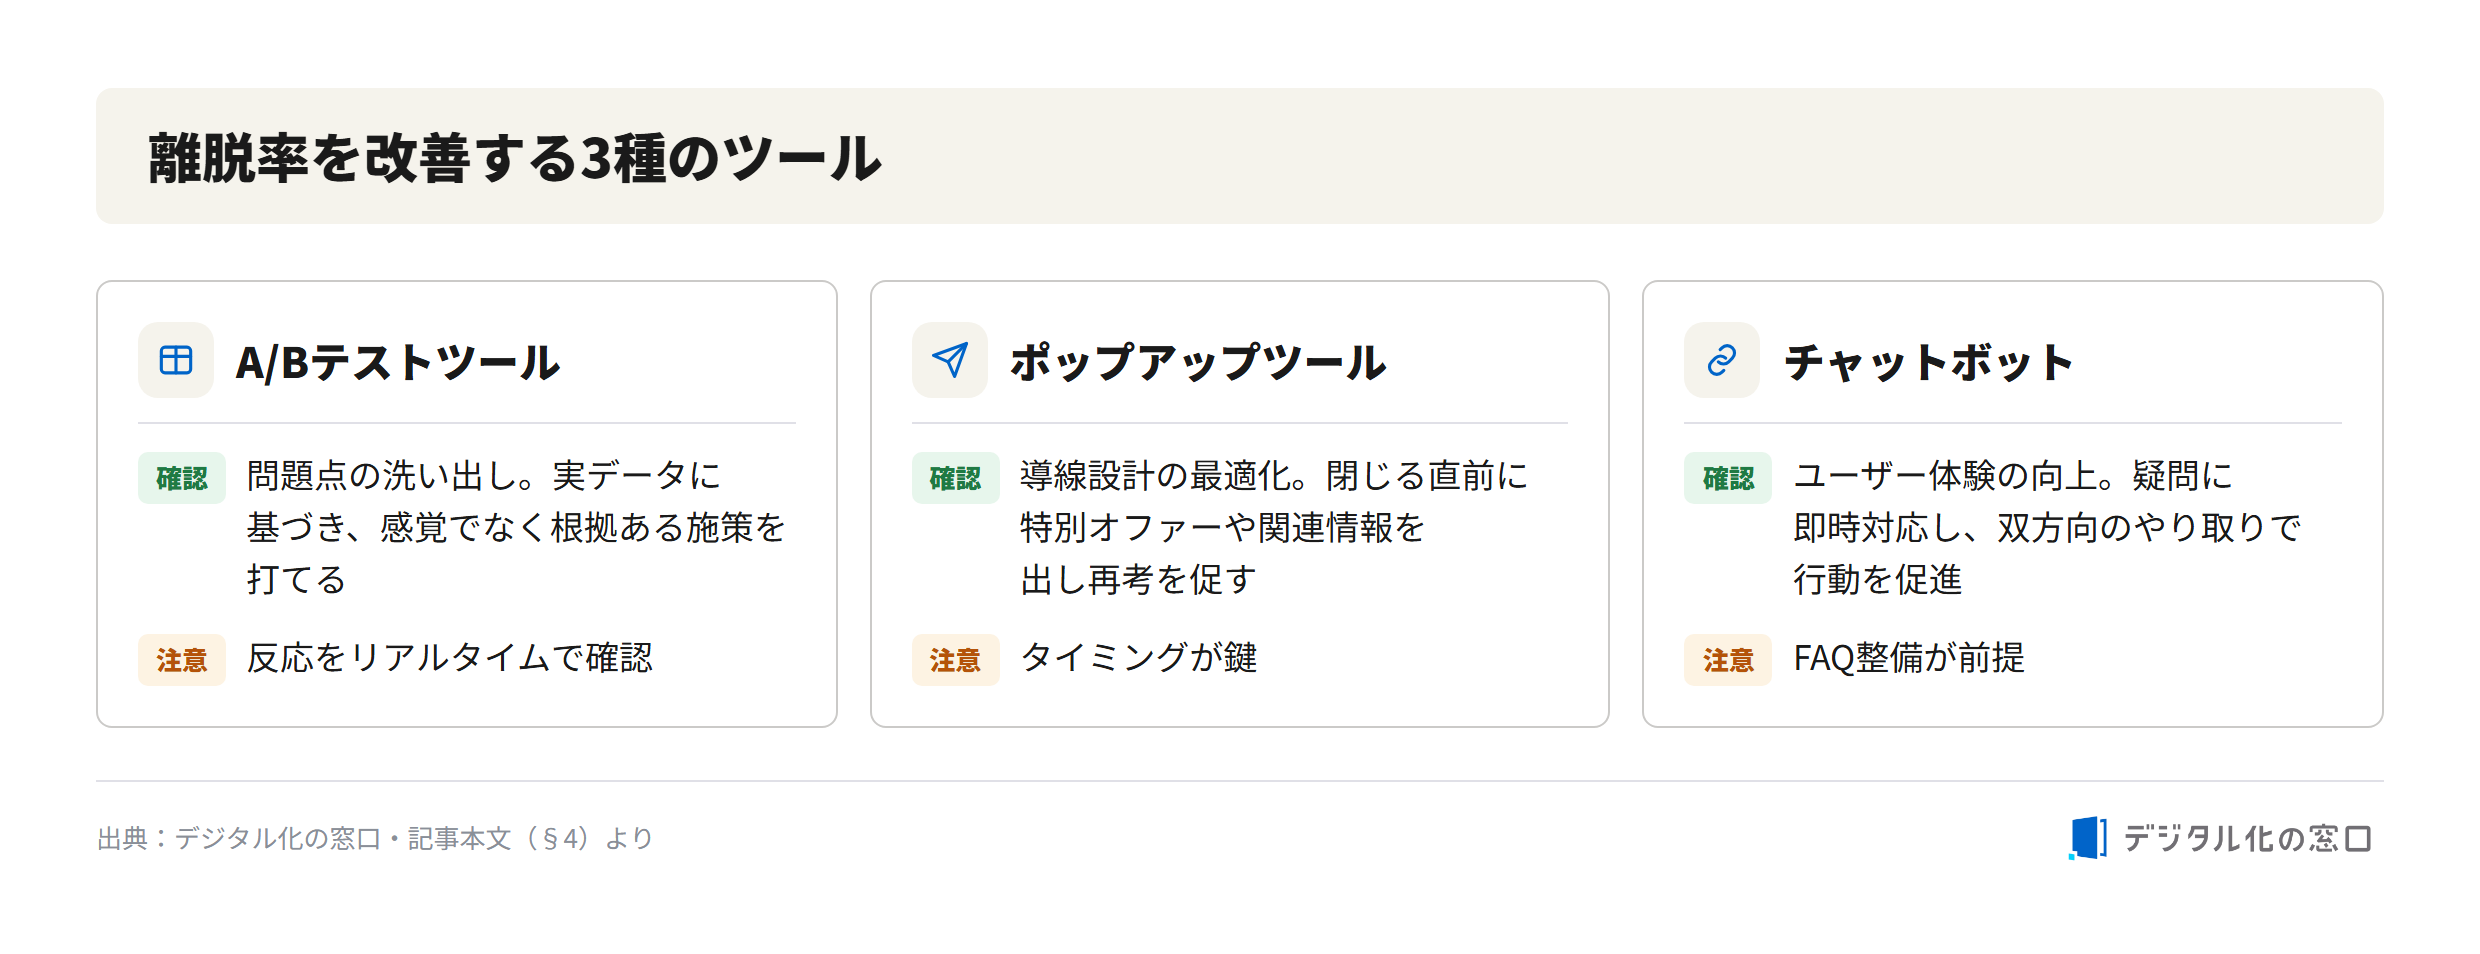Image resolution: width=2480 pixels, height=954 pixels.
Task: Select the ポップアップツール card heading
Action: (1198, 362)
